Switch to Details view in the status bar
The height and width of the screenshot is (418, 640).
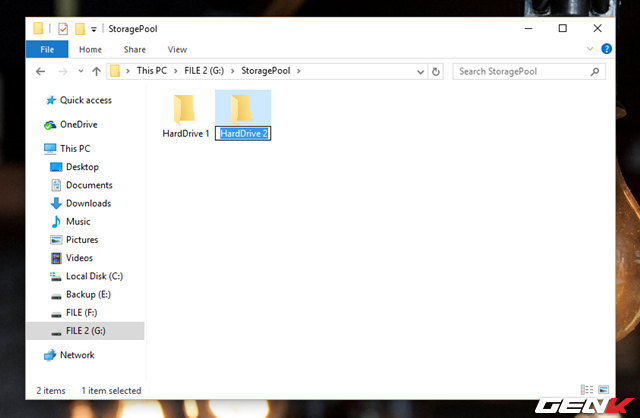pos(587,390)
